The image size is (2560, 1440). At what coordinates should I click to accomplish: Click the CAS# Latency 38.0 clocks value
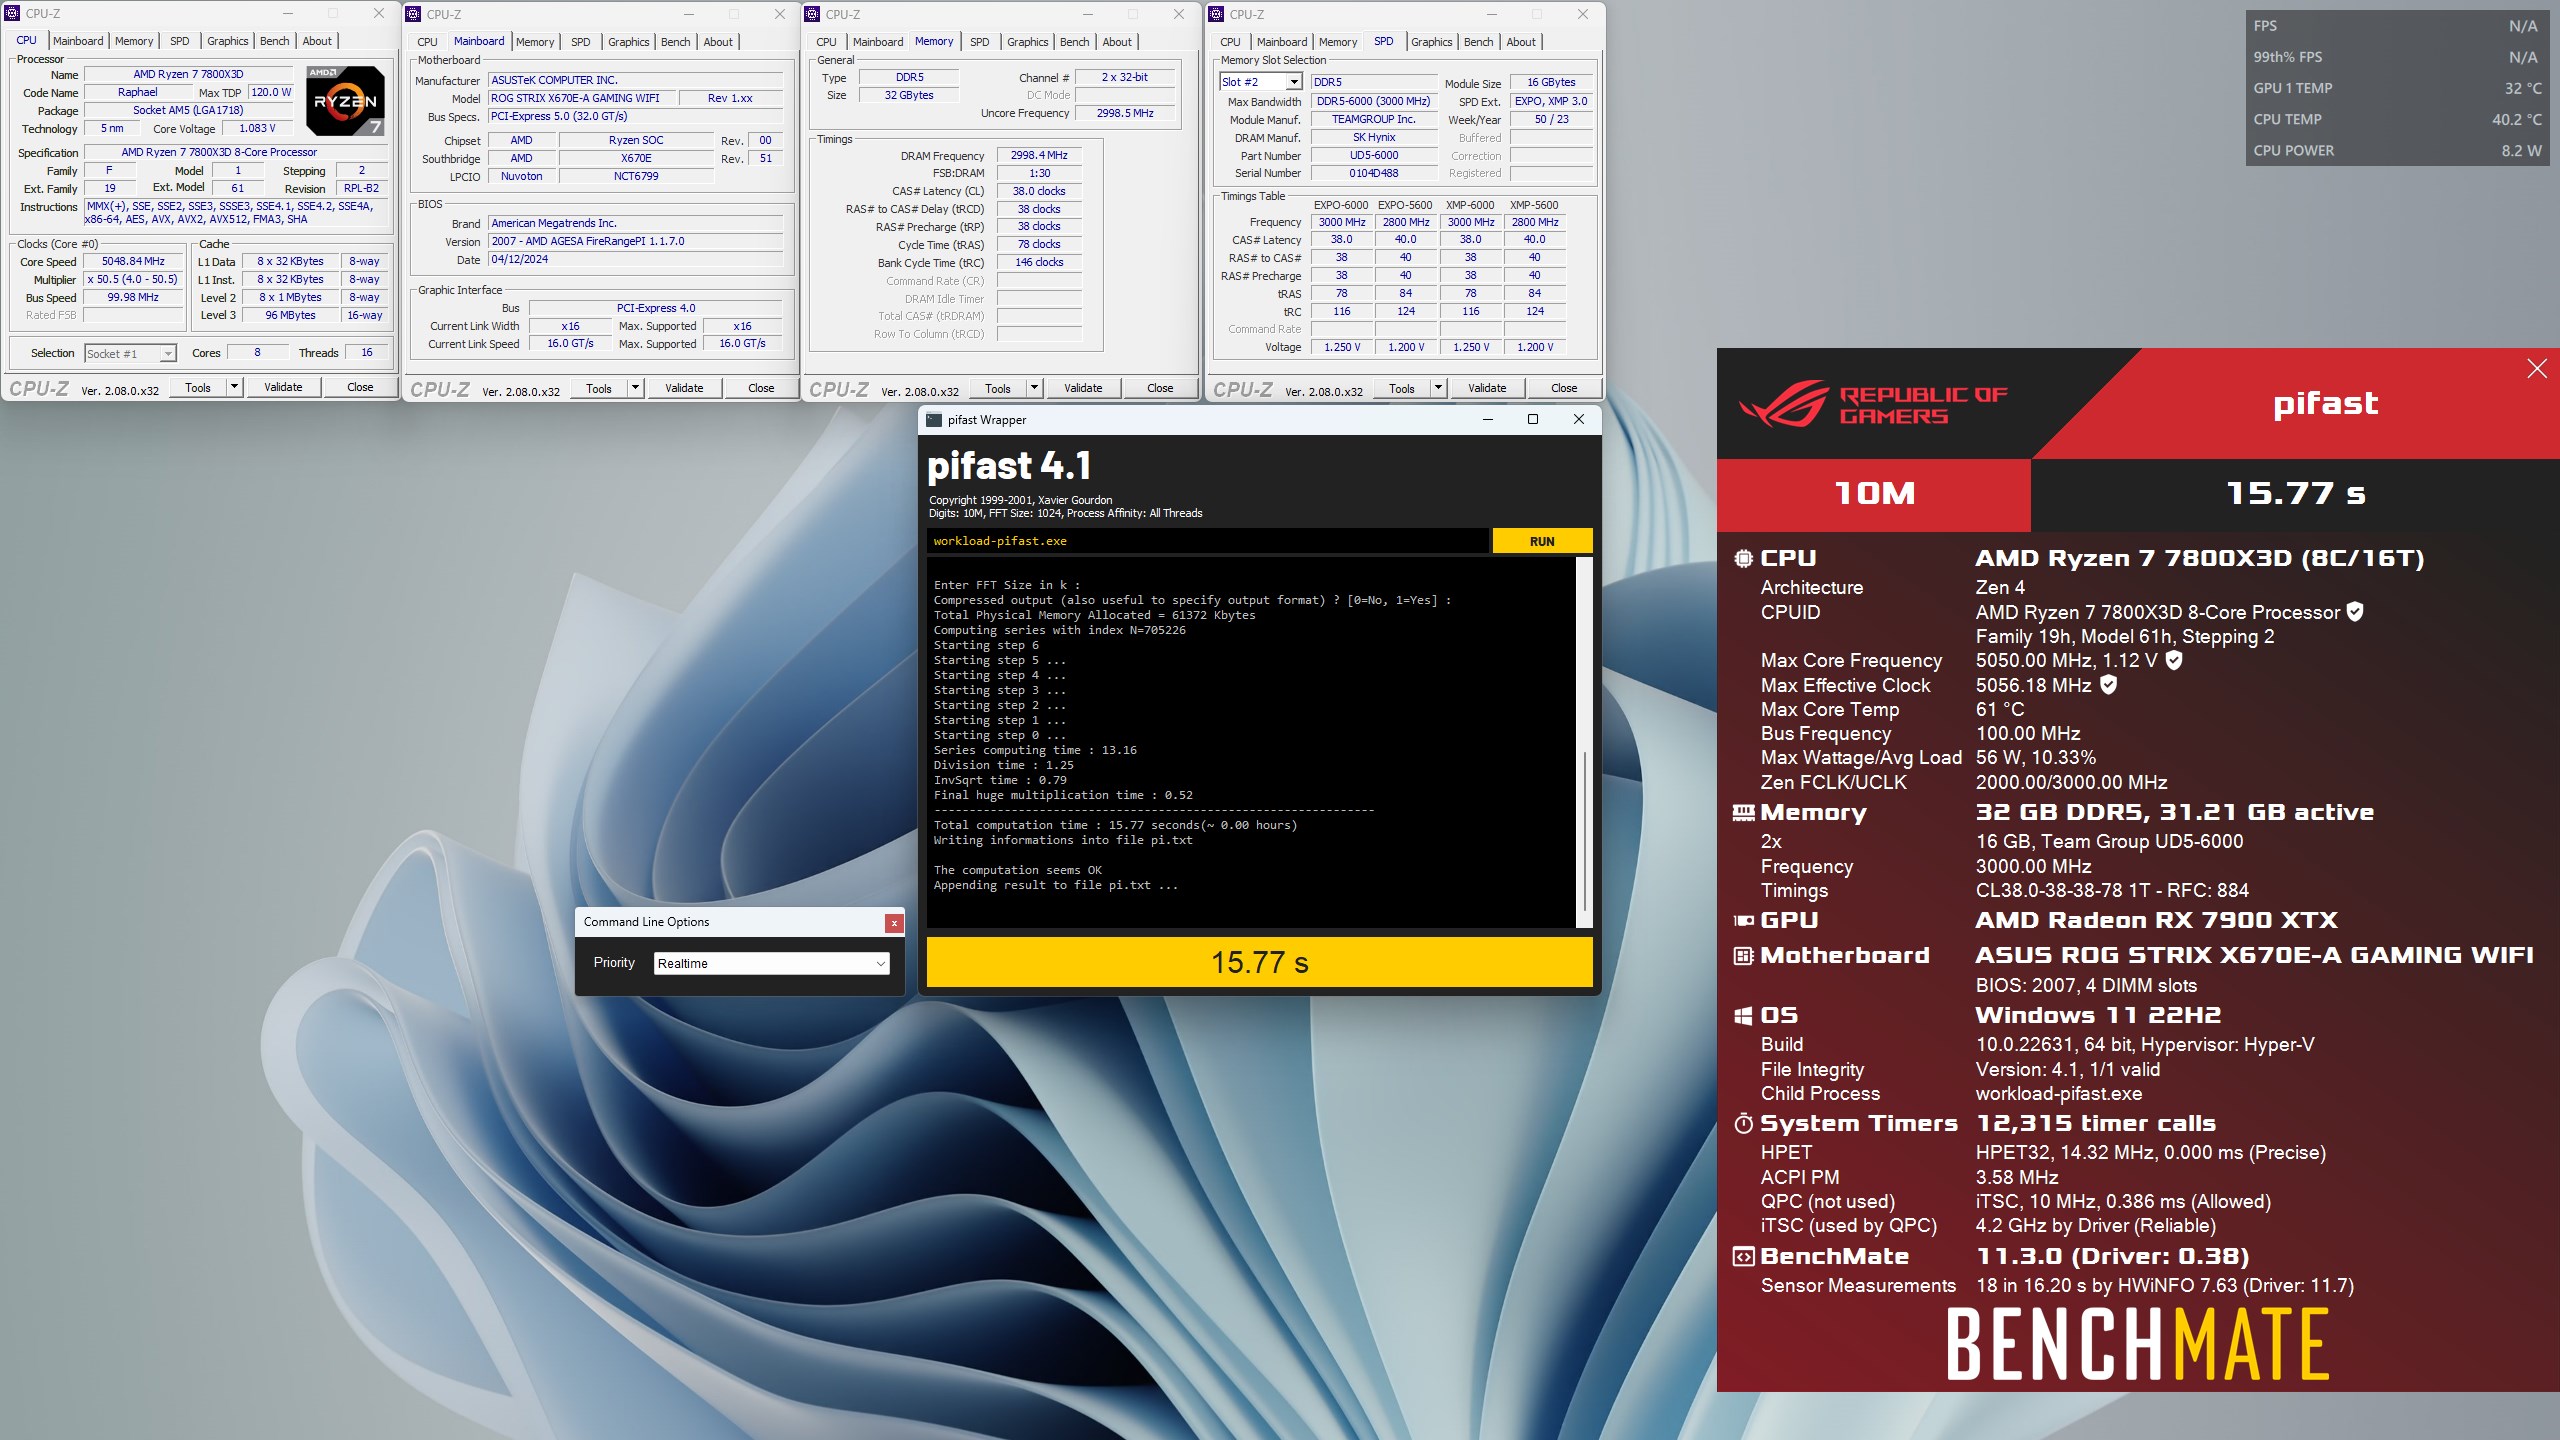pos(1039,191)
